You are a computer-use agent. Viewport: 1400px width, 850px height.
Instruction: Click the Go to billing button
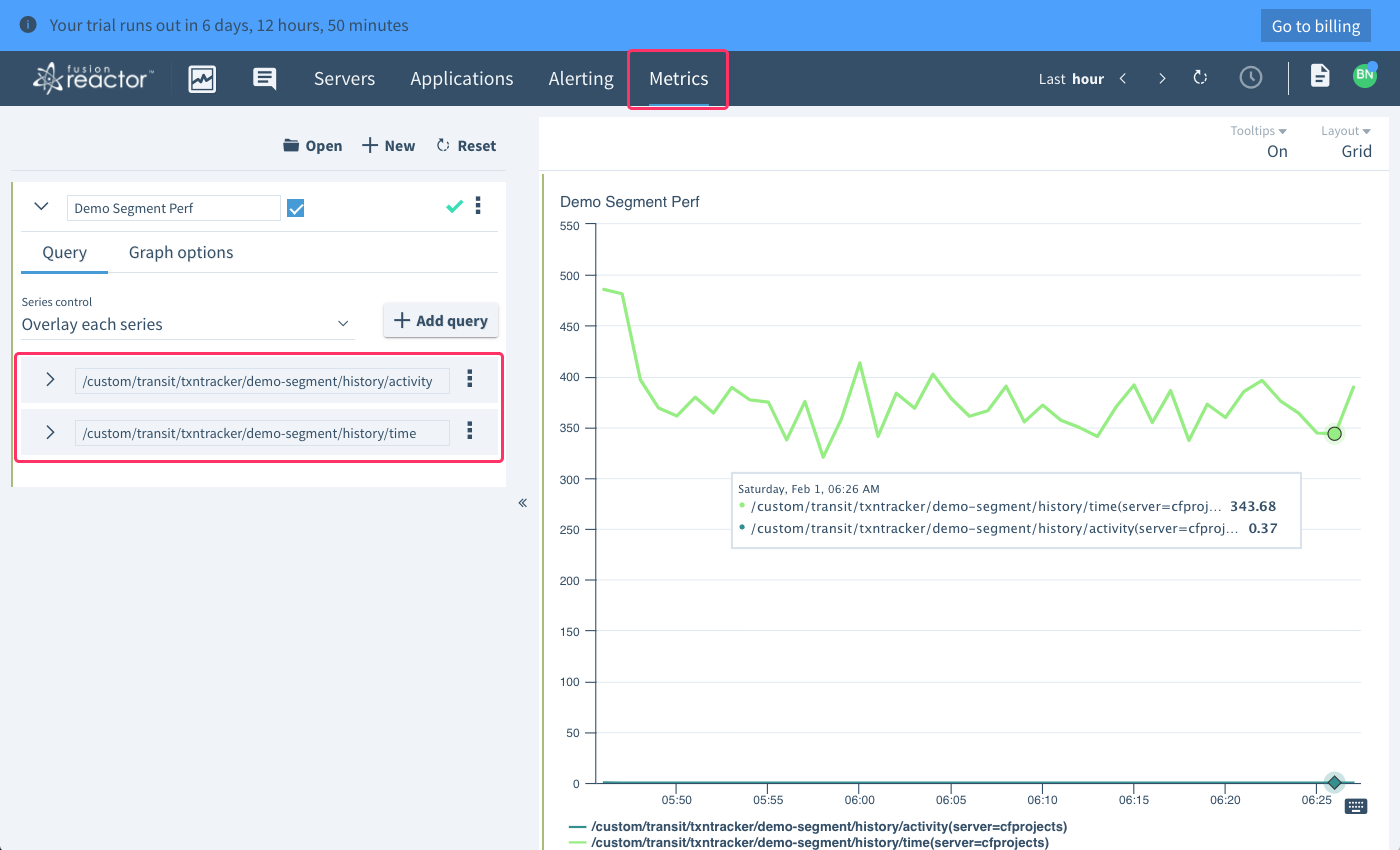(1315, 26)
